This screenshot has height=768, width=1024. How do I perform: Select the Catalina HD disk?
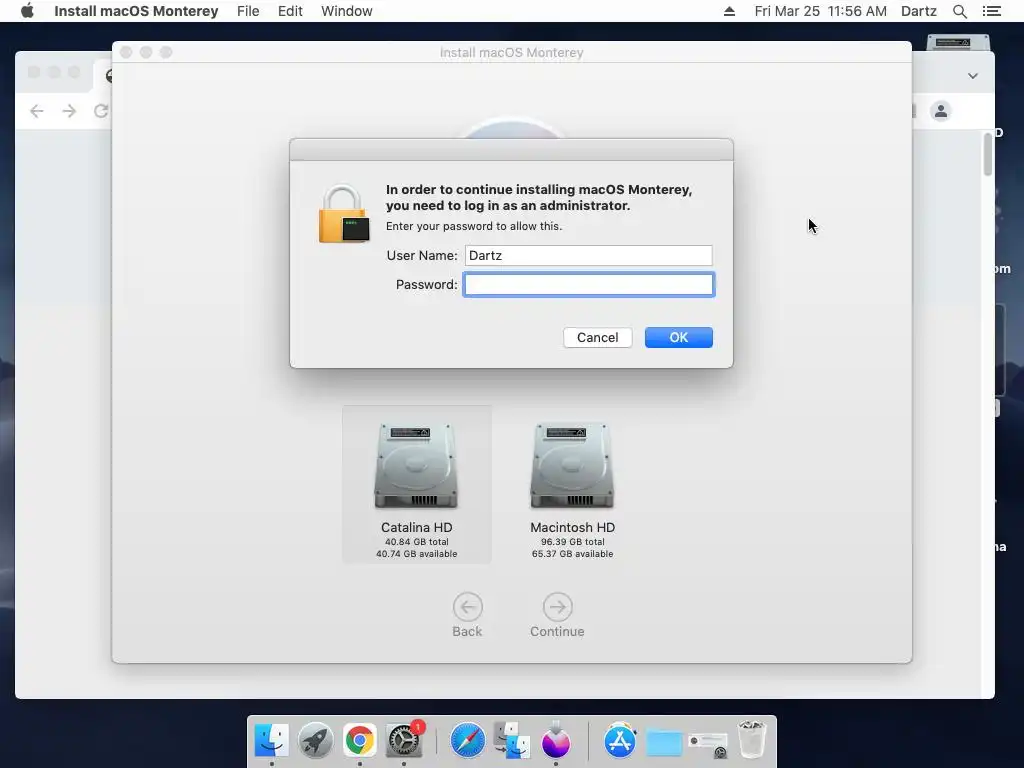coord(417,485)
